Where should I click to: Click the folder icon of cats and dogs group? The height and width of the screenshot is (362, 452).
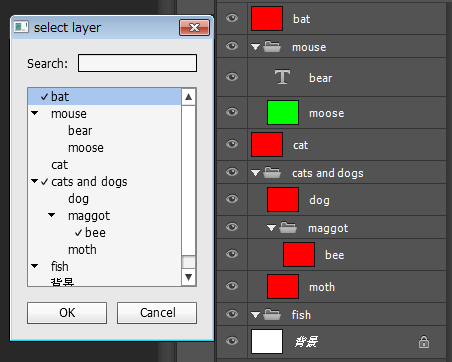[x=272, y=173]
